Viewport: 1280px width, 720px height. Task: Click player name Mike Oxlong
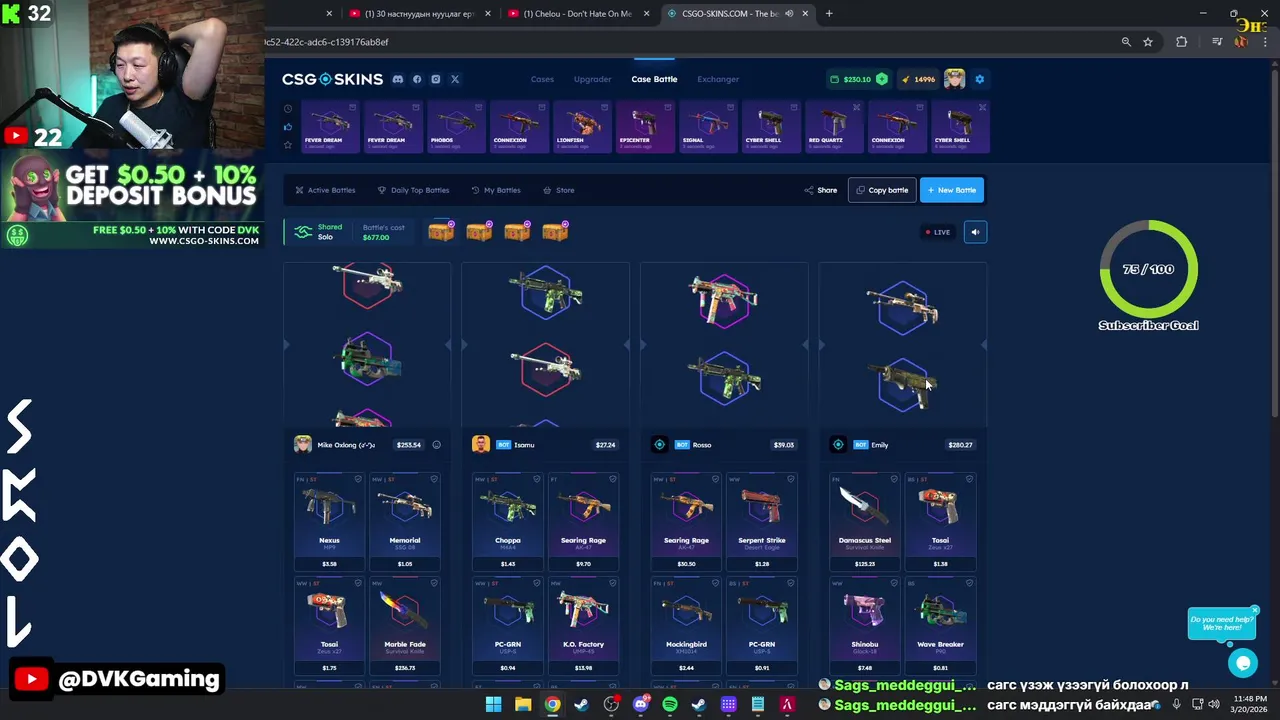346,445
